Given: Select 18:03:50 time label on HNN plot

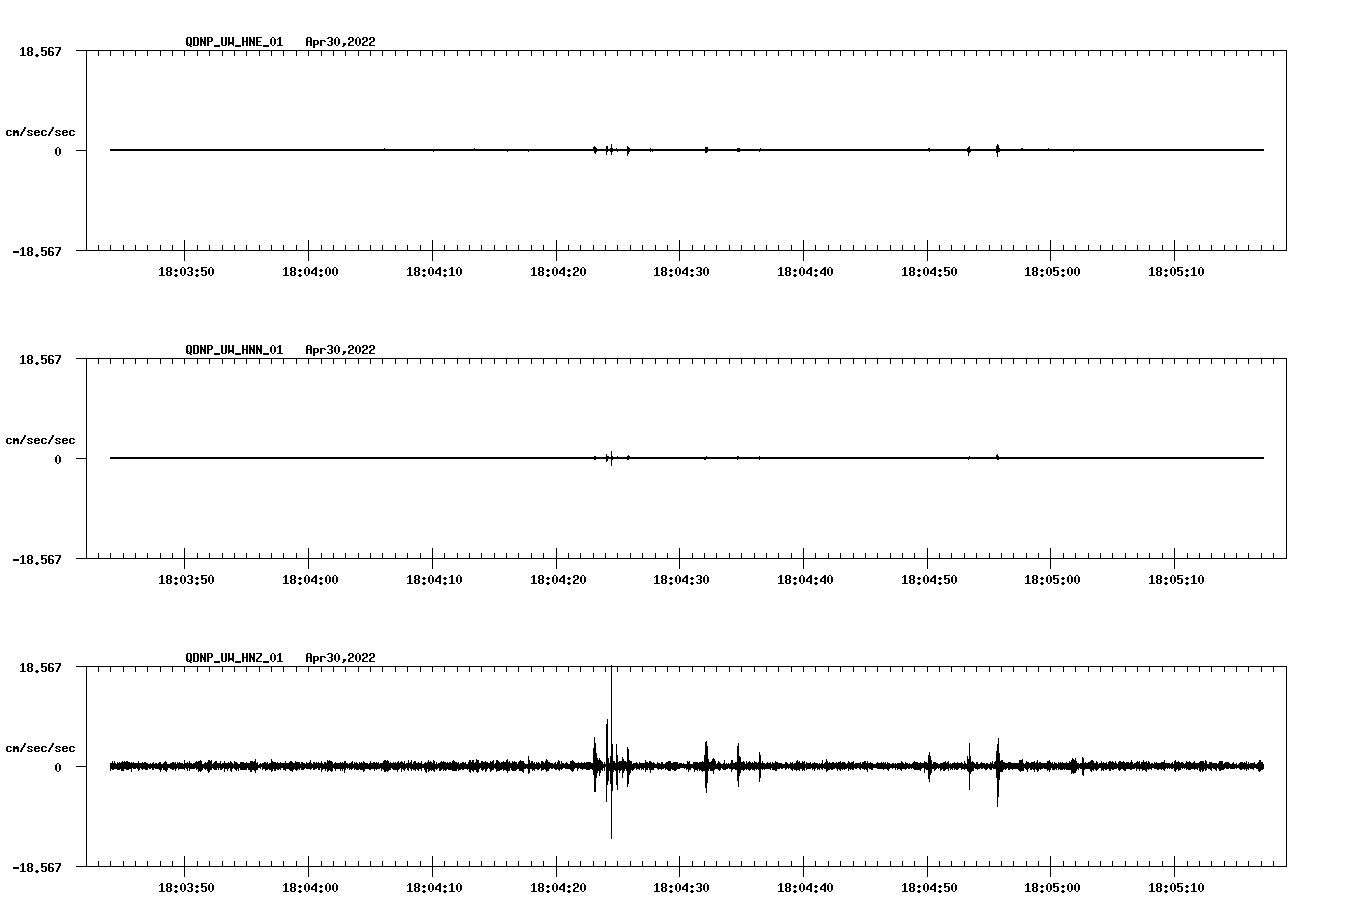Looking at the screenshot, I should tap(185, 580).
